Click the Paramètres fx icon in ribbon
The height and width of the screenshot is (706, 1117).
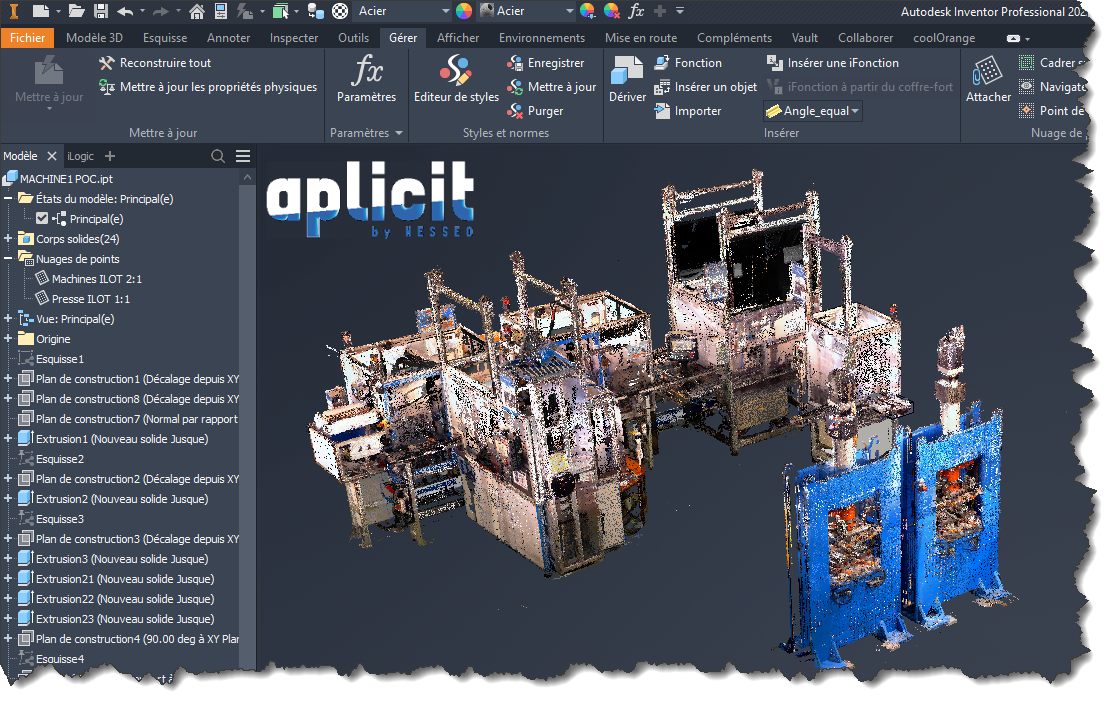[366, 72]
